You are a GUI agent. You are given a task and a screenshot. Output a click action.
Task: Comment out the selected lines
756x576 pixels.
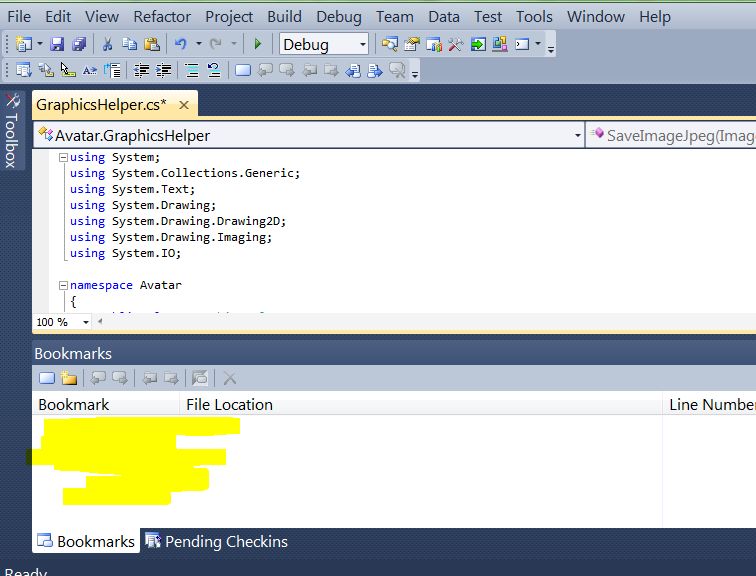[192, 70]
